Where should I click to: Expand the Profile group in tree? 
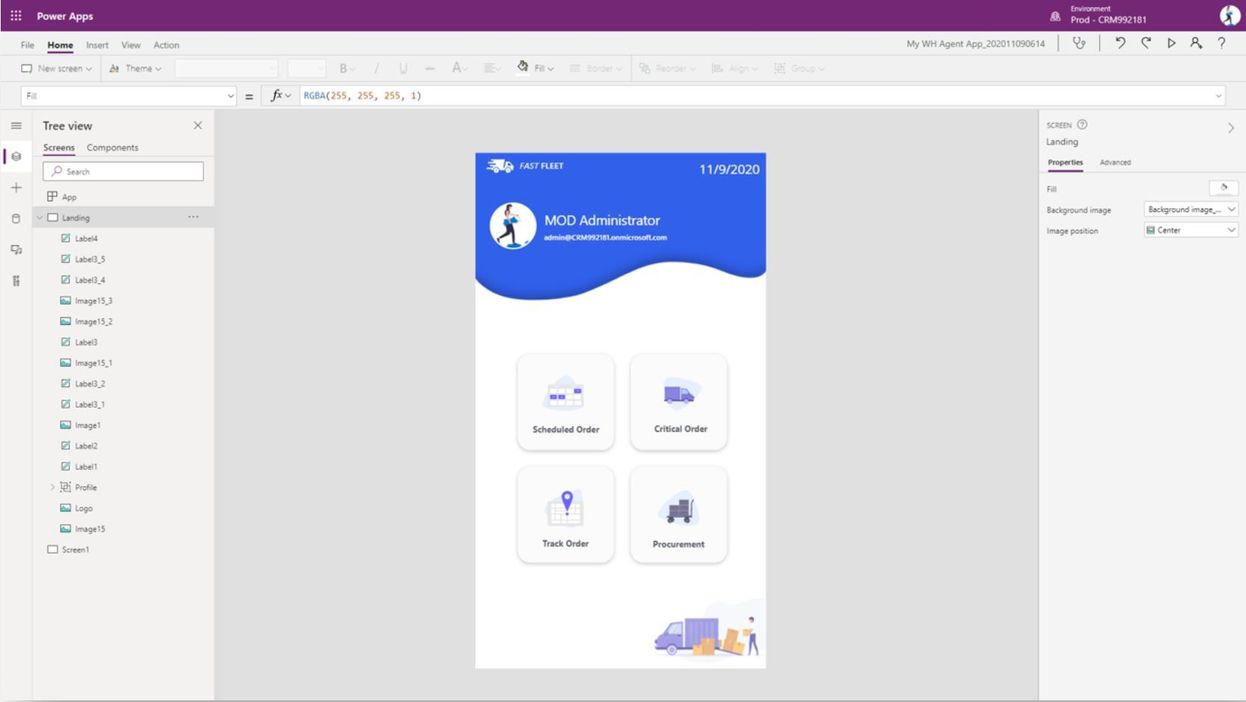(53, 487)
